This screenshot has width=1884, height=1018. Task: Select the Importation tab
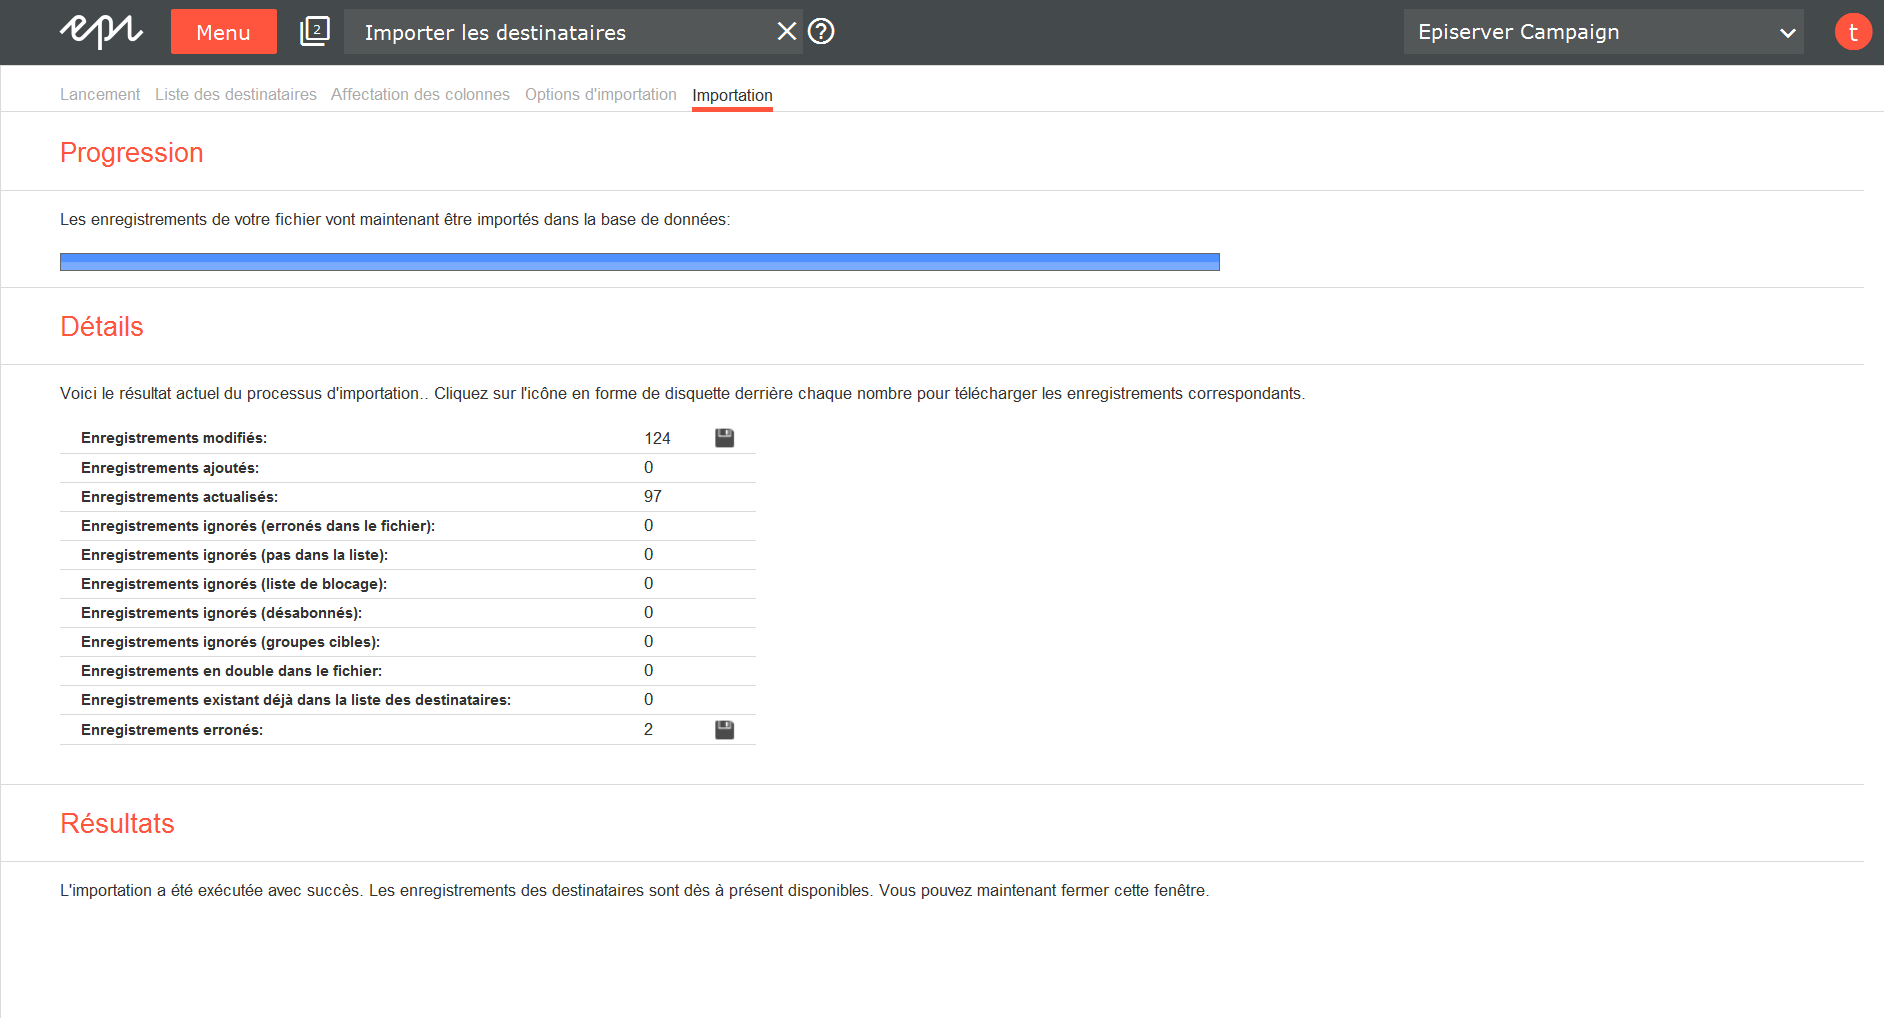point(732,96)
